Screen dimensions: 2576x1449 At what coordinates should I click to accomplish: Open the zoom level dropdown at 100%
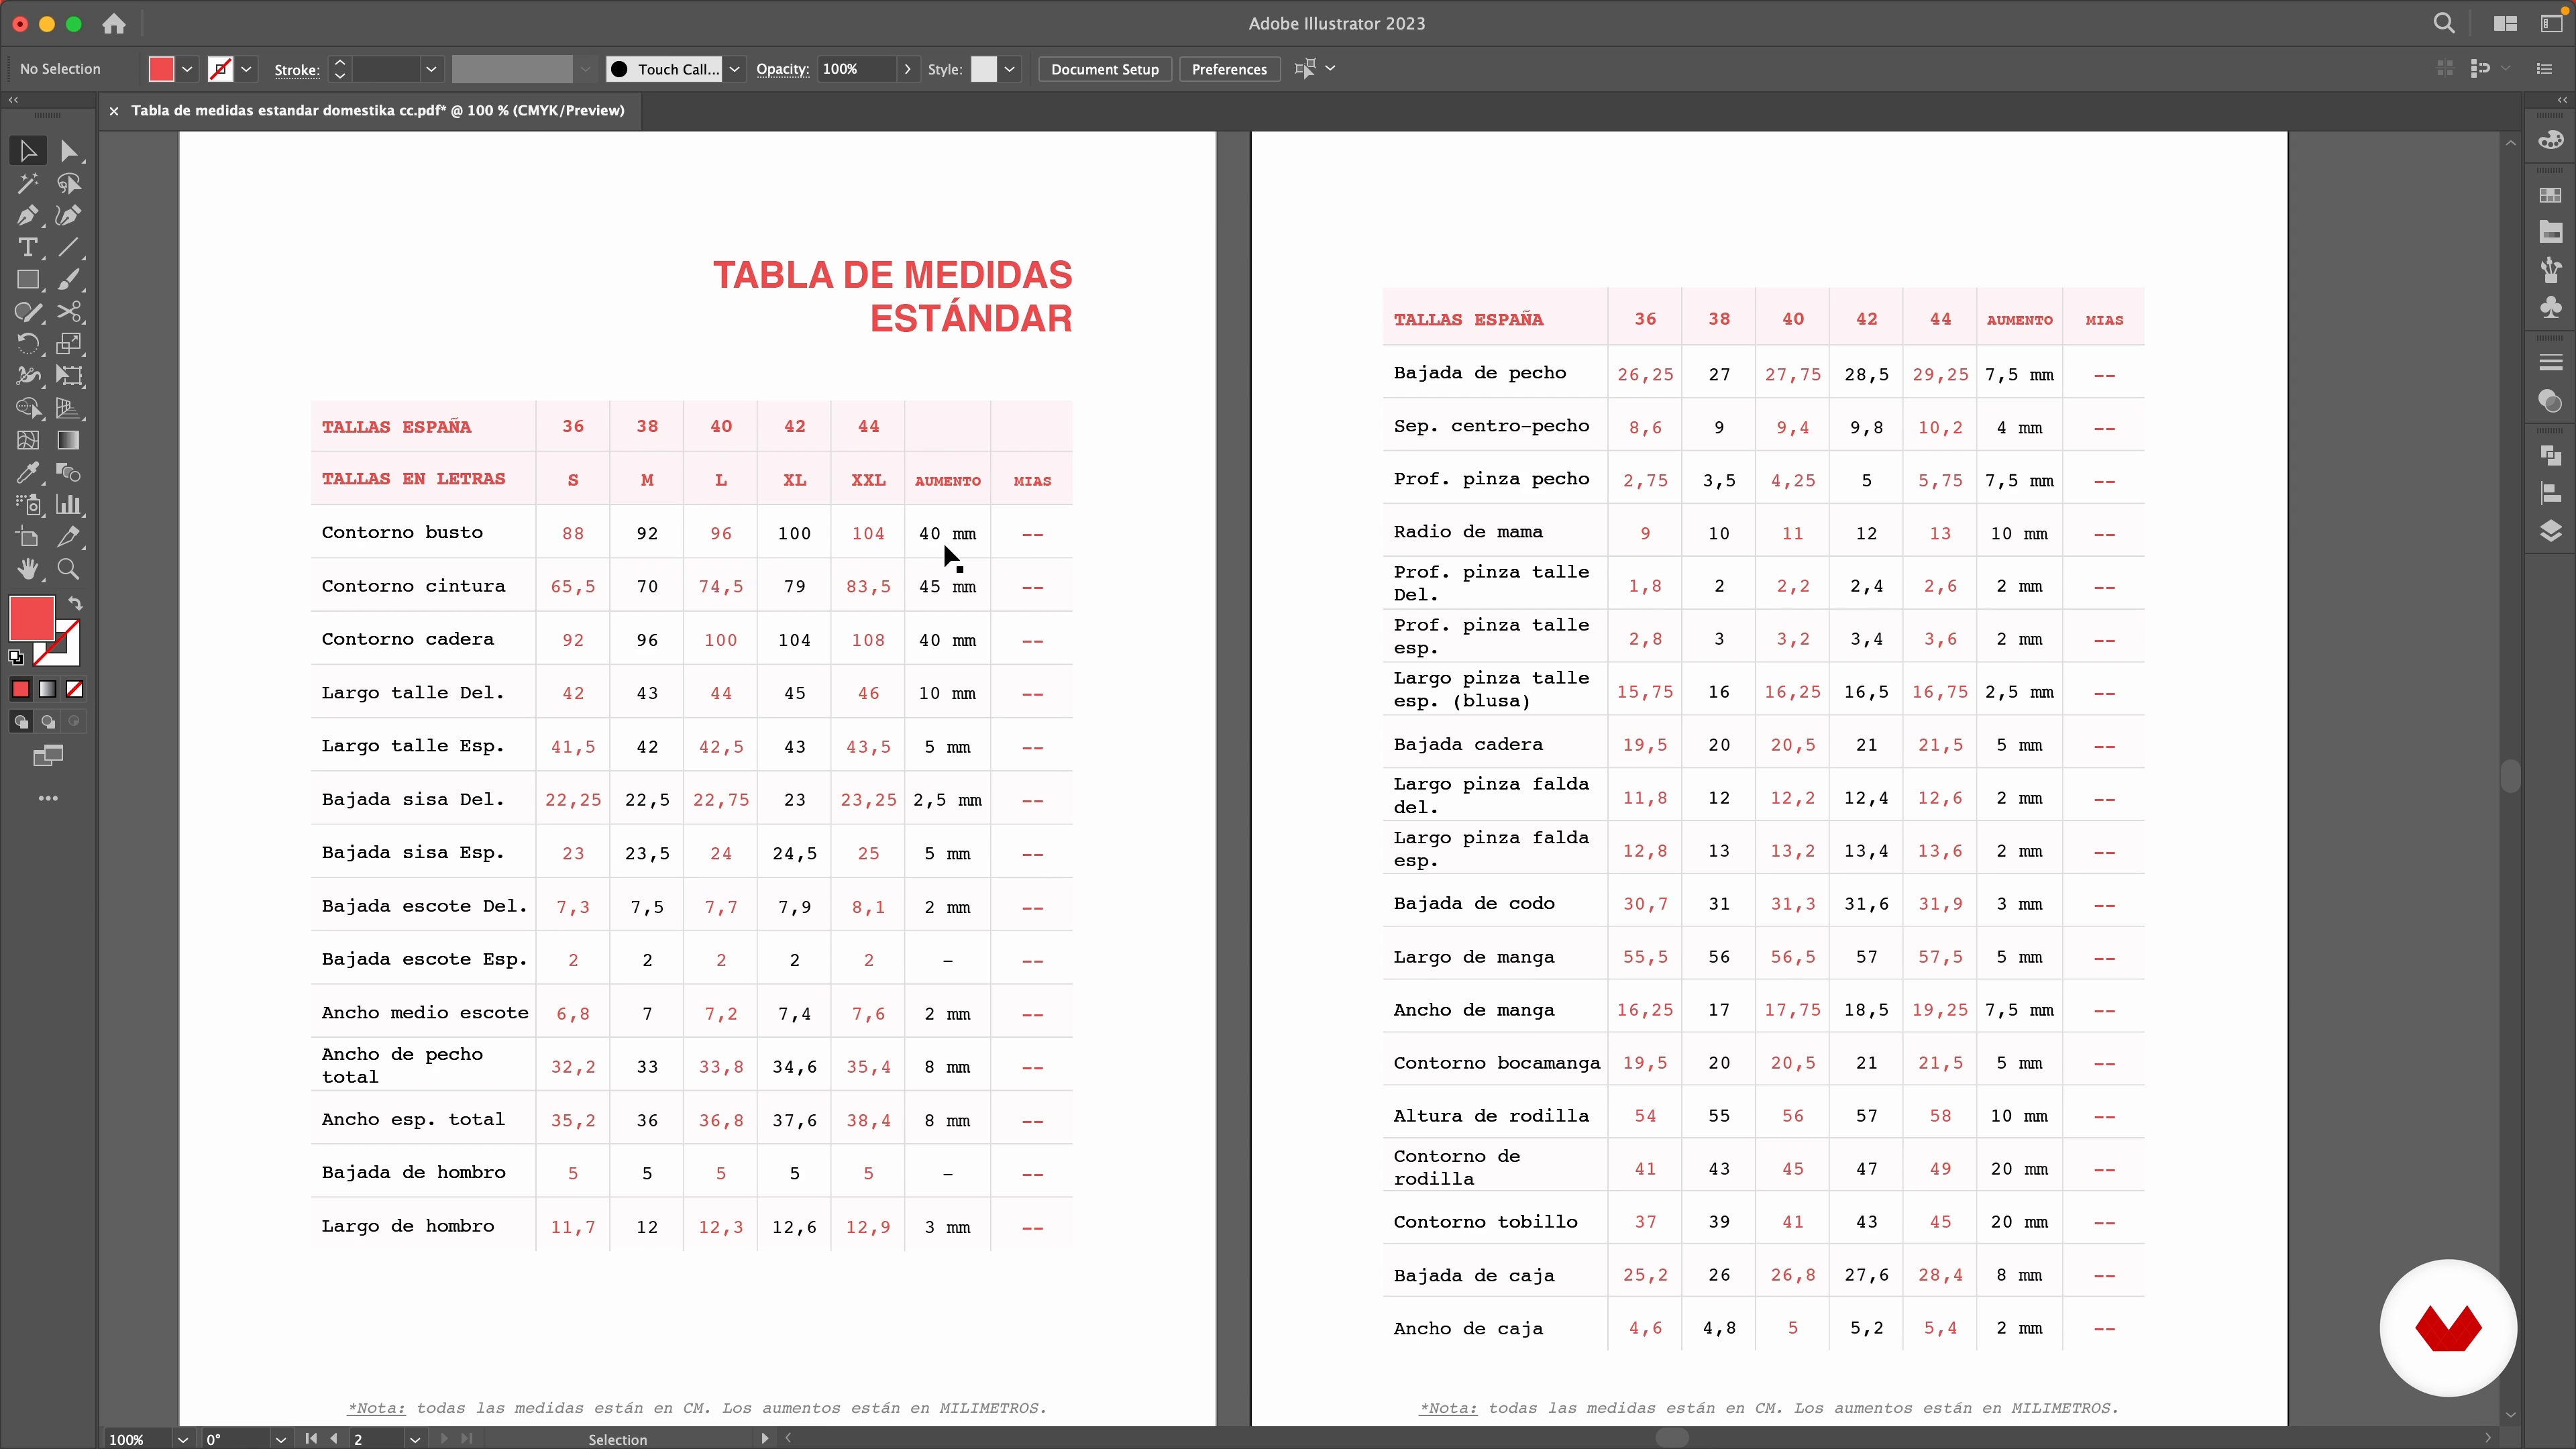pos(183,1439)
